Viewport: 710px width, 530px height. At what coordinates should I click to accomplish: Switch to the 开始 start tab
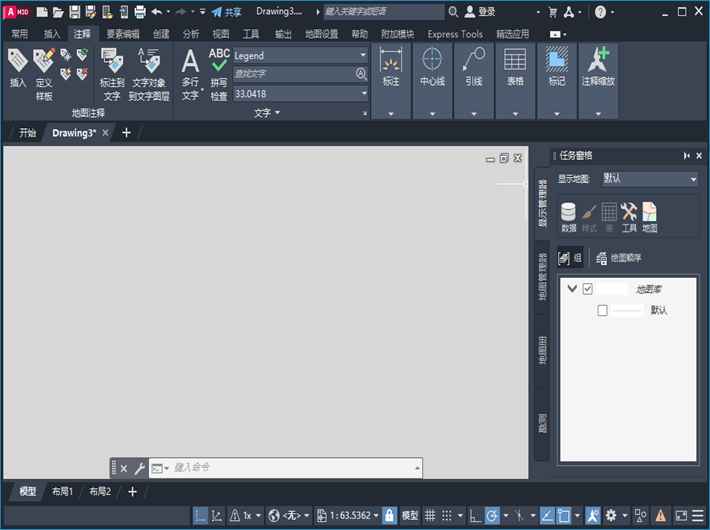[27, 133]
